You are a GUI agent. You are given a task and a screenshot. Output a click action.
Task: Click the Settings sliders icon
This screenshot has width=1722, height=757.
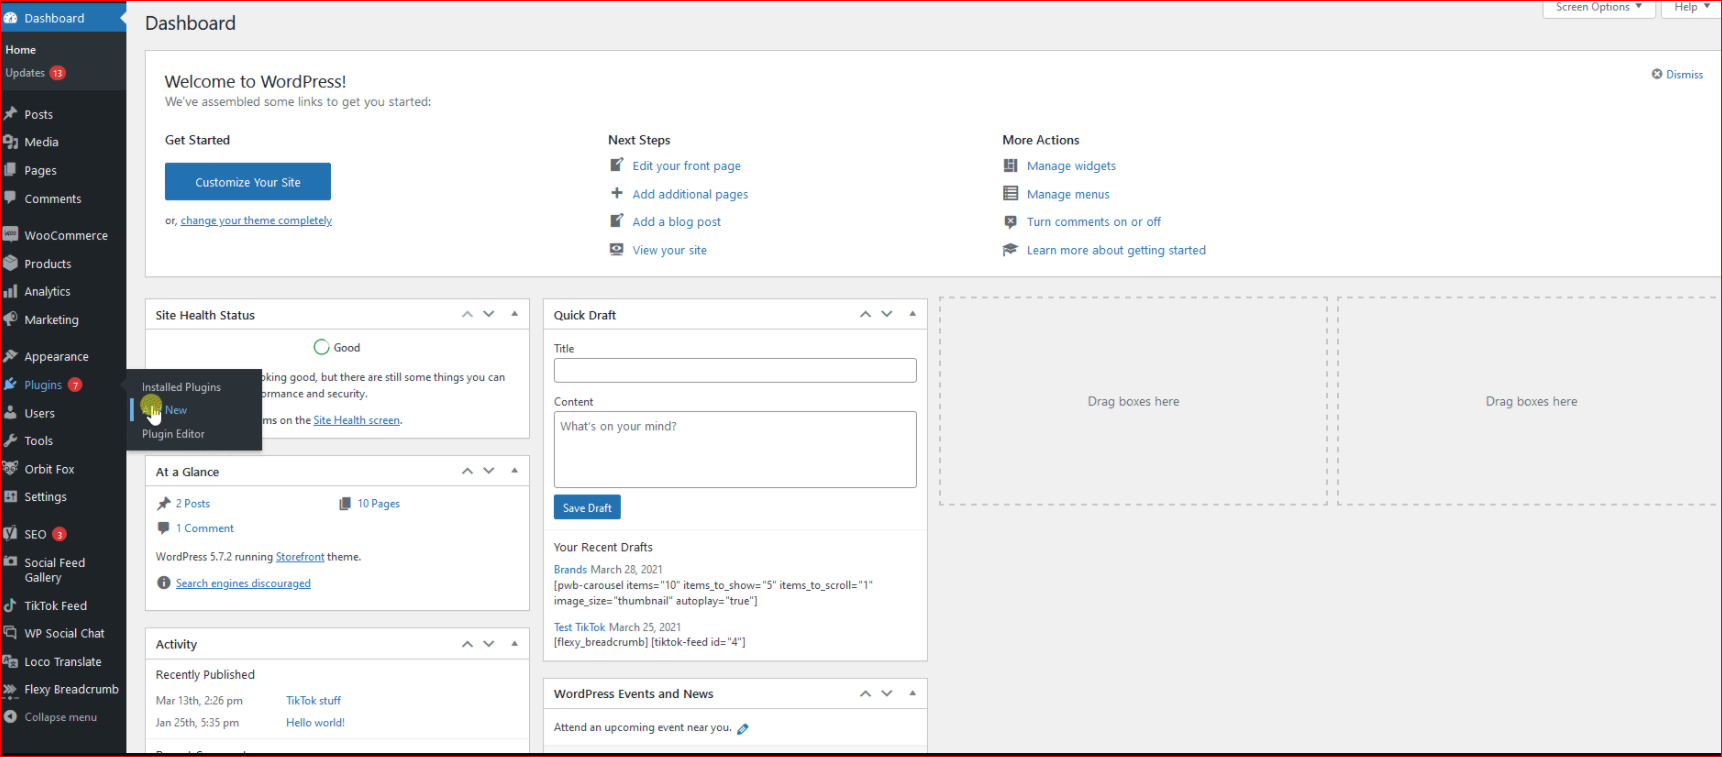coord(11,496)
